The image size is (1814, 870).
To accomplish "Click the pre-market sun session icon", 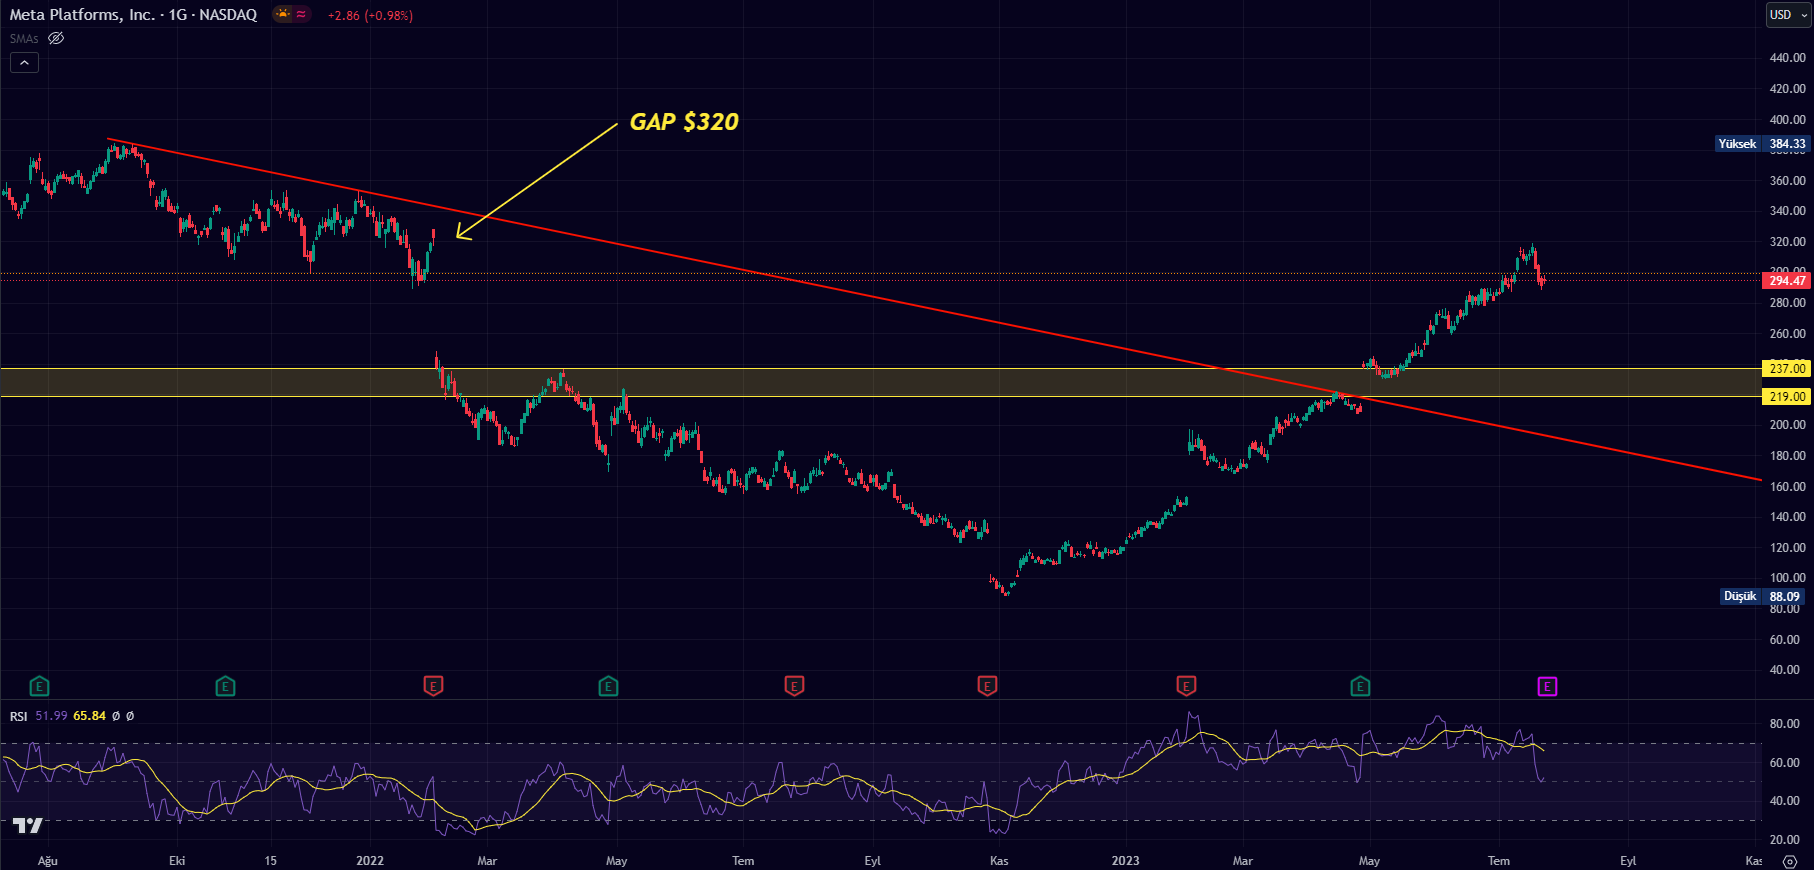I will pyautogui.click(x=283, y=14).
